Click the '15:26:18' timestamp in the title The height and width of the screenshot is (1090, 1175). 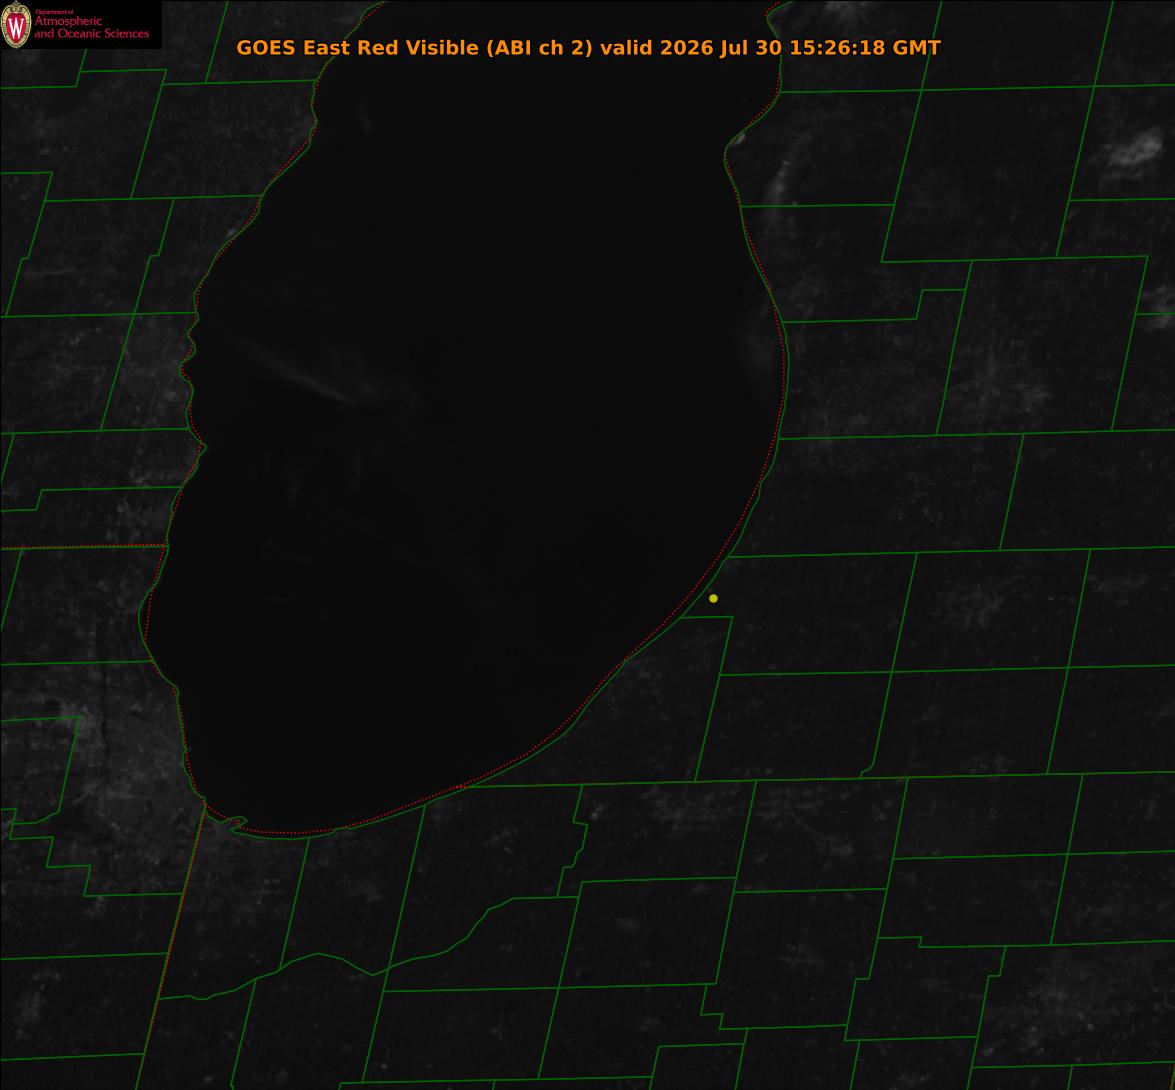(837, 48)
